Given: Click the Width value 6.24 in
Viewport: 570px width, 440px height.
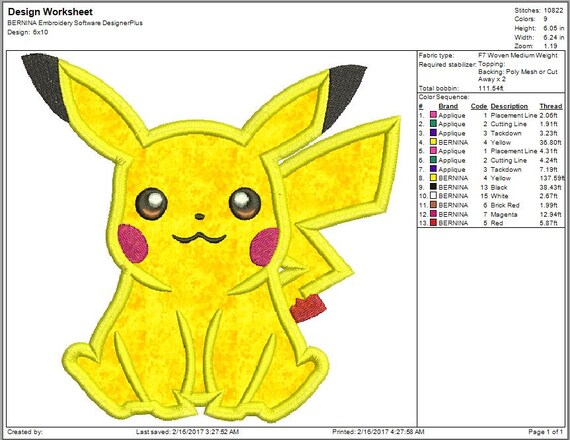Looking at the screenshot, I should tap(554, 37).
